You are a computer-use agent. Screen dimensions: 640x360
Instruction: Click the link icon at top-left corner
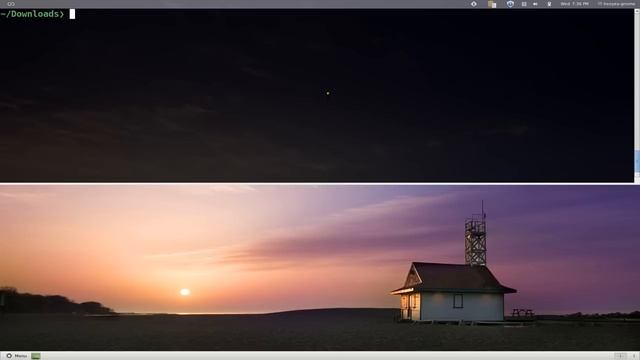coord(11,4)
